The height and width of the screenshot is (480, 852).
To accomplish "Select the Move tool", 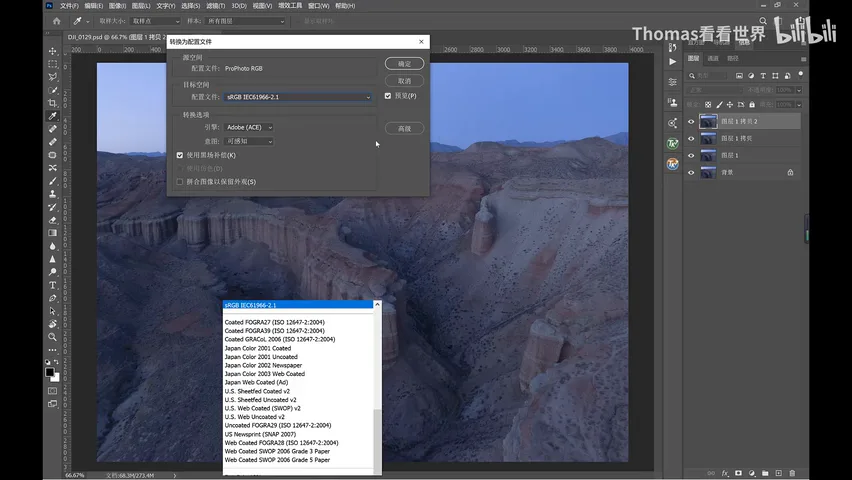I will click(53, 51).
